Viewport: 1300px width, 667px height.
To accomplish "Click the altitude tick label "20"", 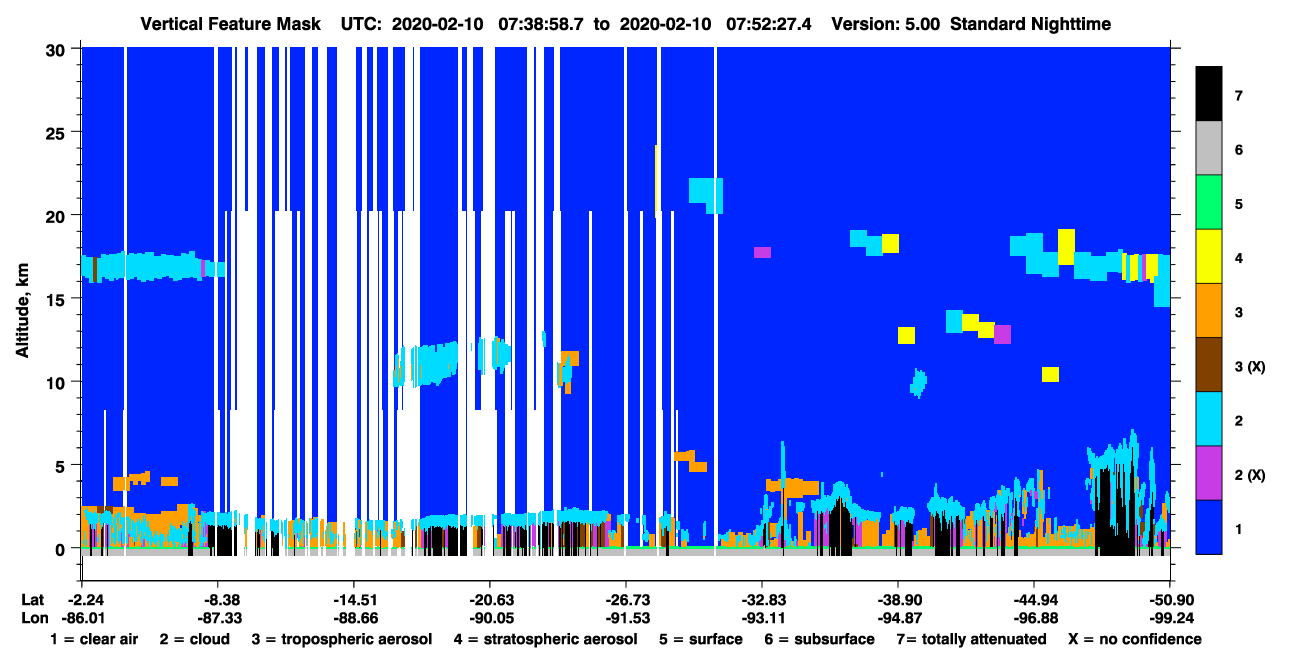I will click(x=57, y=215).
